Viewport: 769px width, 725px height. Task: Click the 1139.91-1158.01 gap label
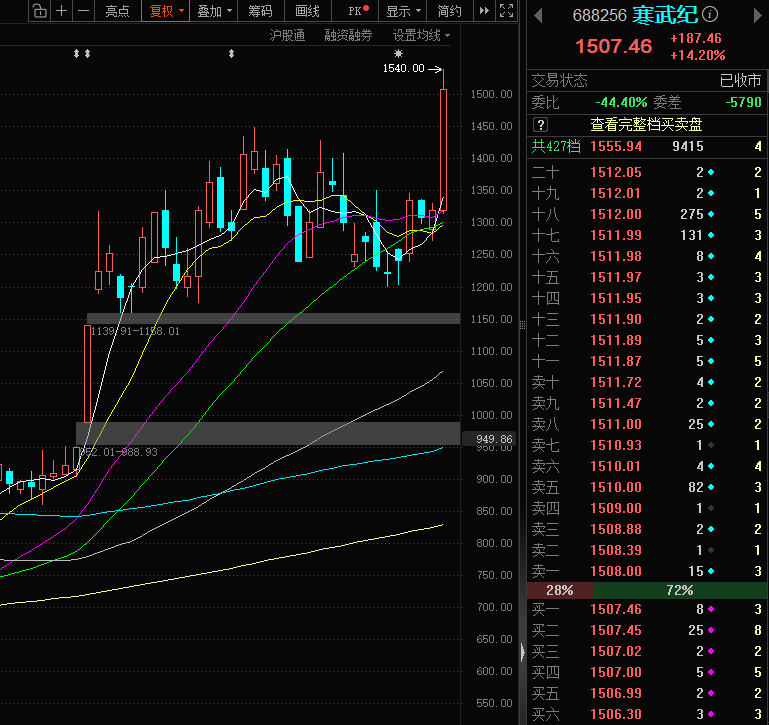[x=135, y=331]
